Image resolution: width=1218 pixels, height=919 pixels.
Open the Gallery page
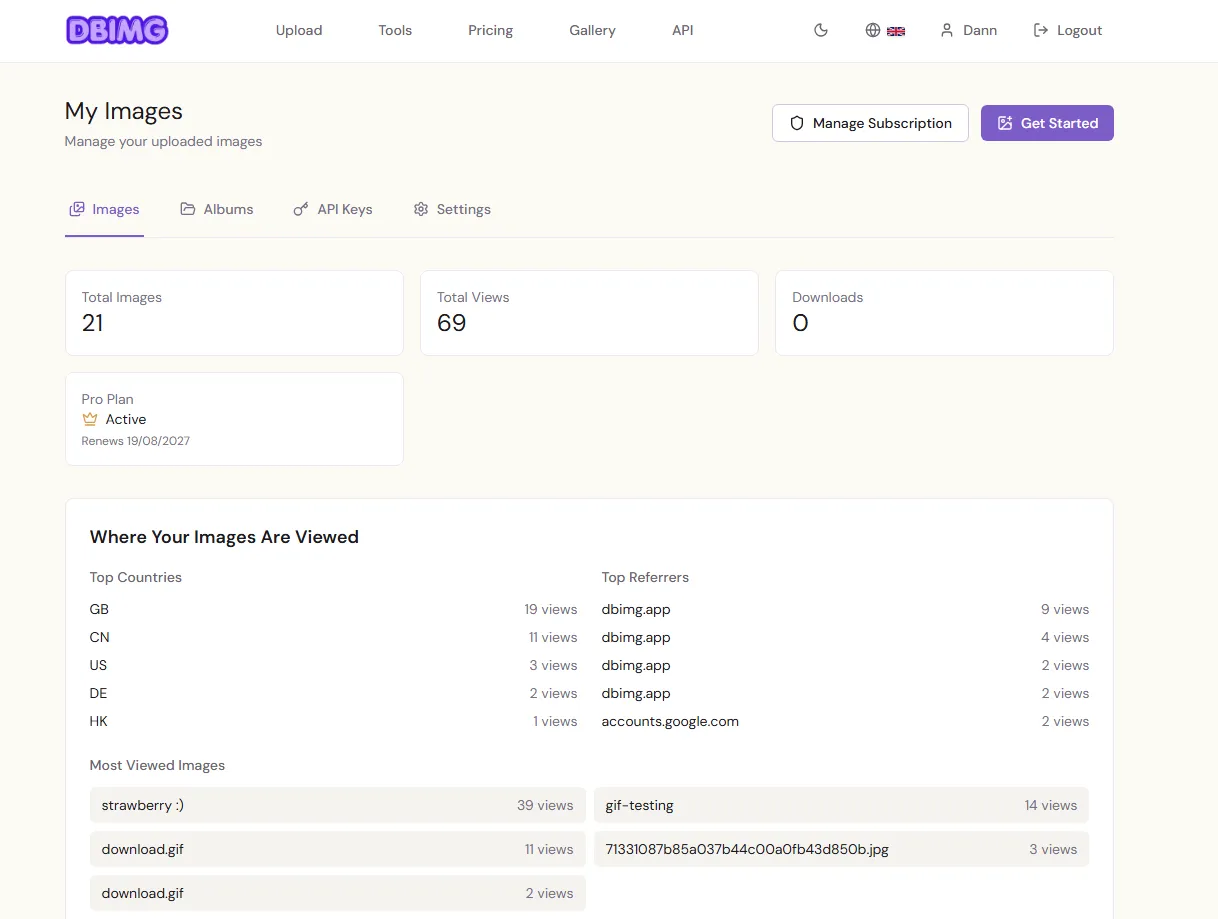point(592,30)
